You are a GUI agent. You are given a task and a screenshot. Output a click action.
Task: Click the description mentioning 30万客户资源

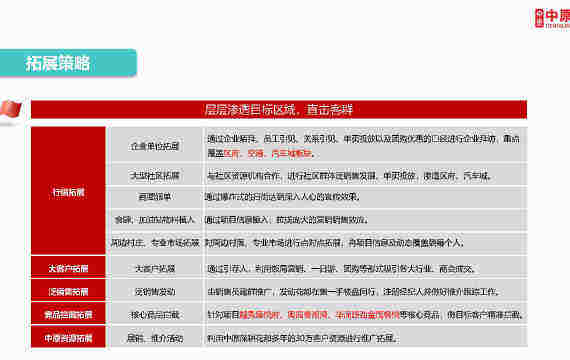[x=365, y=338]
